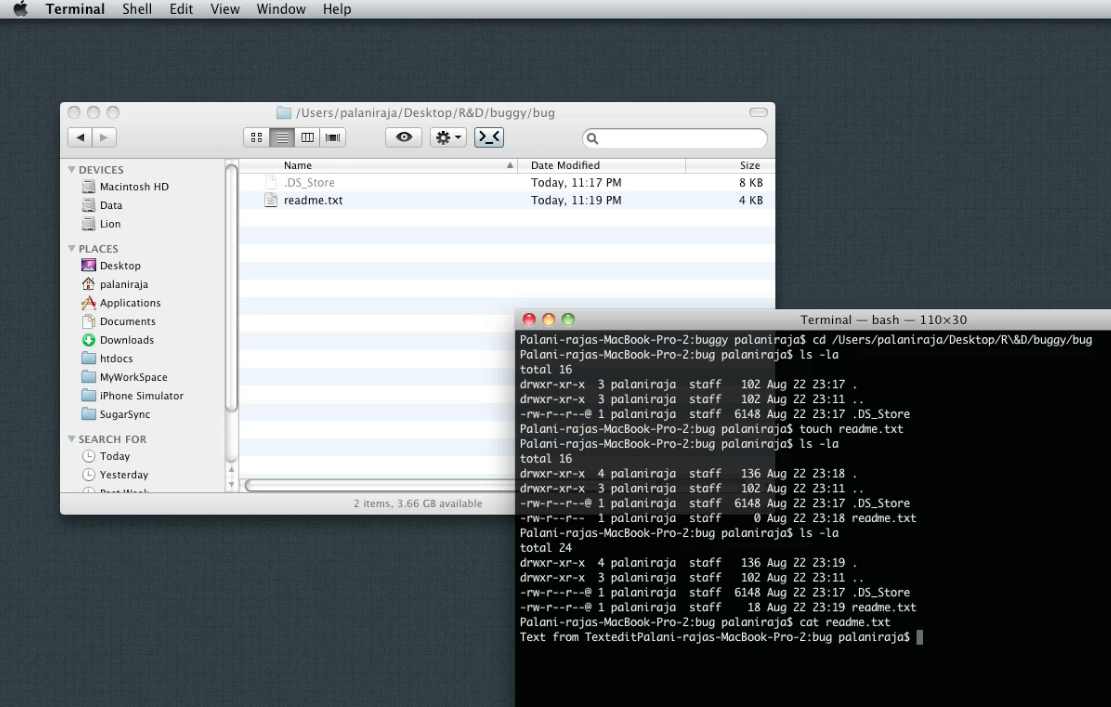The height and width of the screenshot is (707, 1111).
Task: Click sidebar scroll down arrow
Action: pos(231,485)
